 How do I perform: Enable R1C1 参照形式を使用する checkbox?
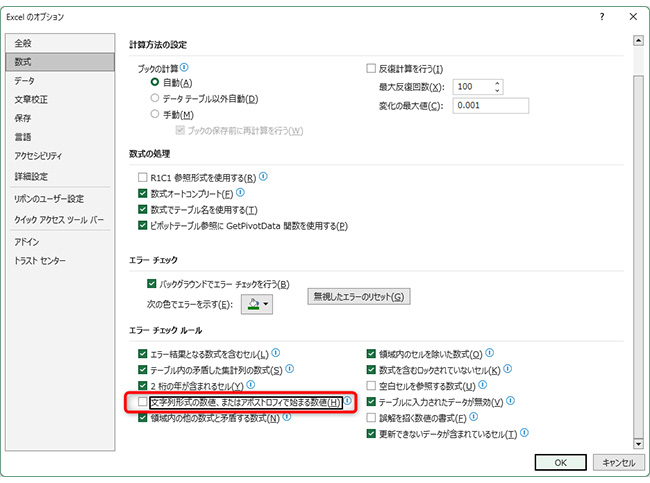click(143, 177)
